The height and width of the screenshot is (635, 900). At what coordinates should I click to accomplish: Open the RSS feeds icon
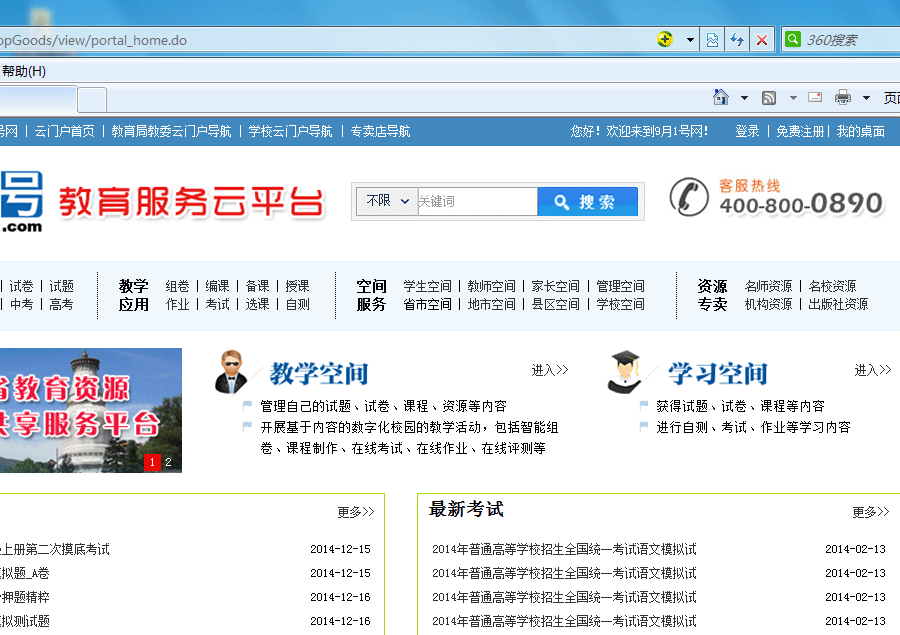tap(769, 97)
